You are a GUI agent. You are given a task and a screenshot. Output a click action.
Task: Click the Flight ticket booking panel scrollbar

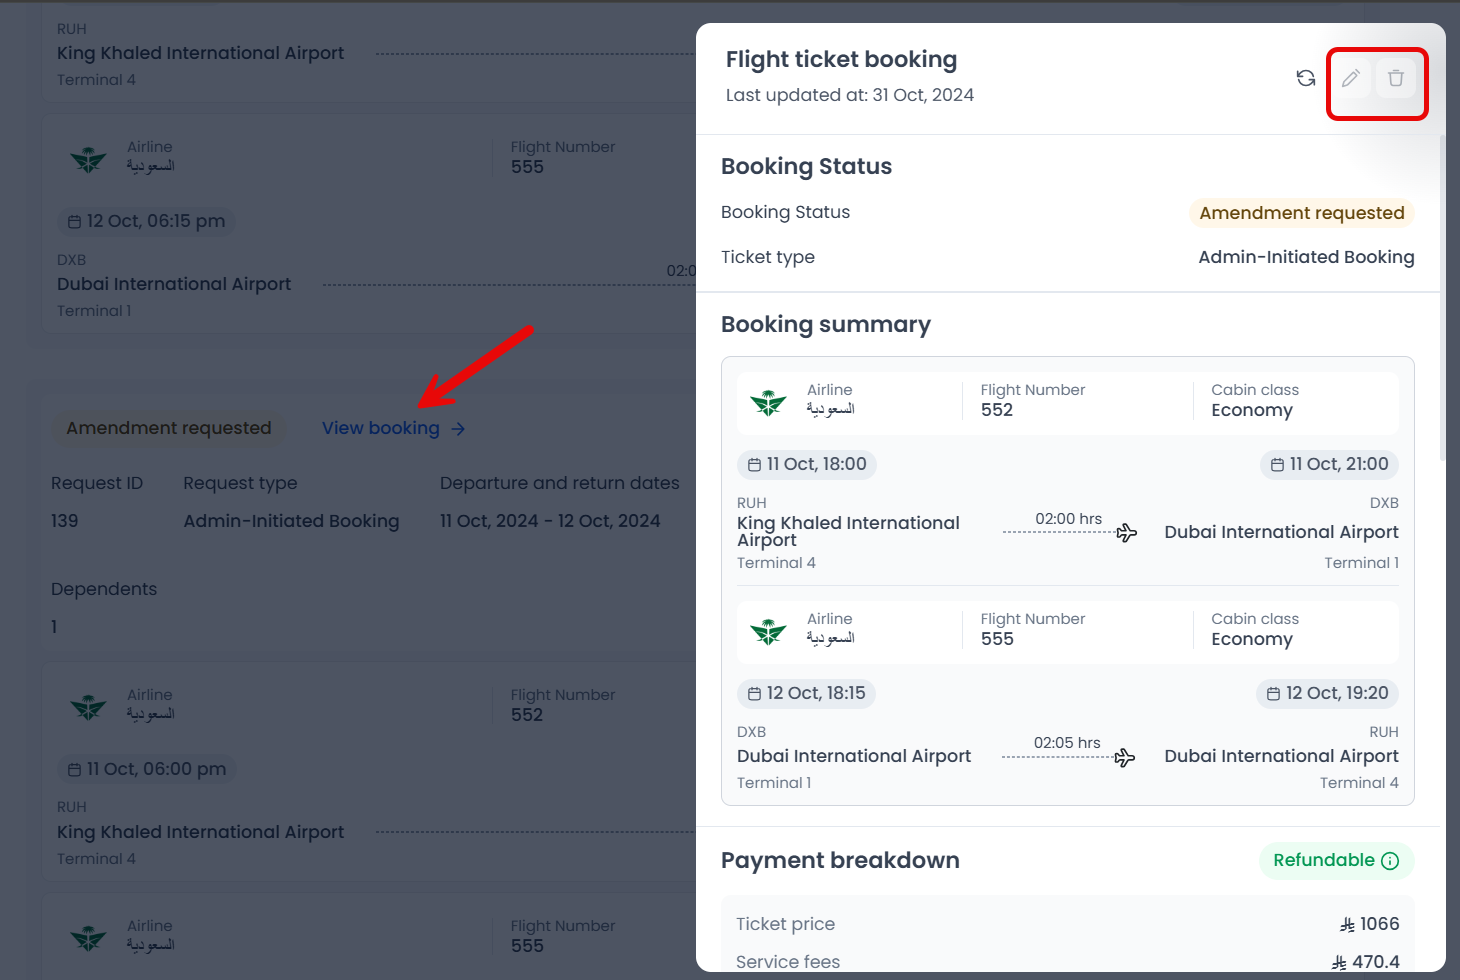[1442, 300]
